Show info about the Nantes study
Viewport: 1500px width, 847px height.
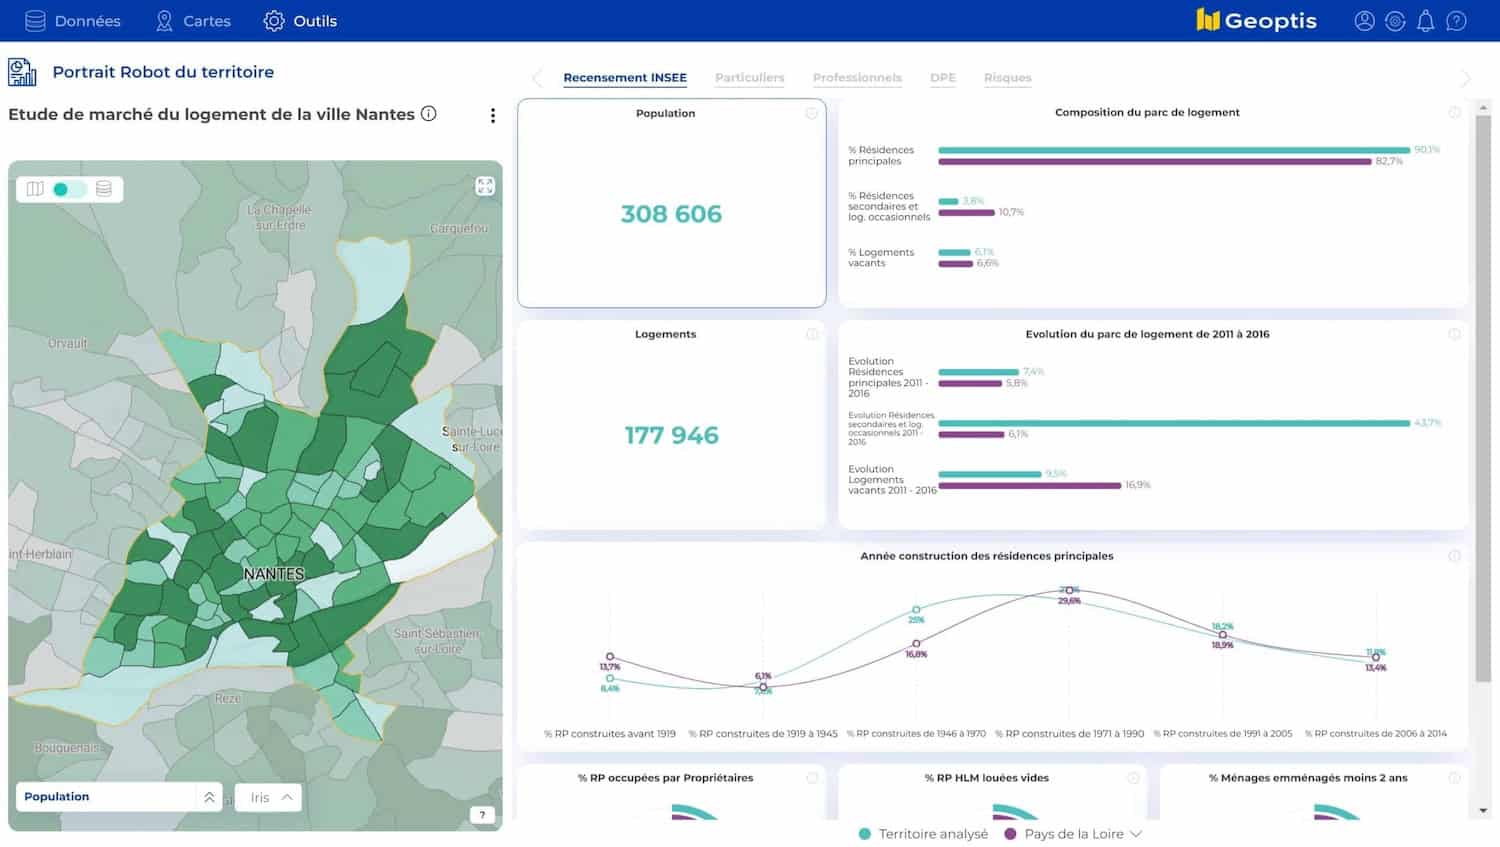pos(429,114)
